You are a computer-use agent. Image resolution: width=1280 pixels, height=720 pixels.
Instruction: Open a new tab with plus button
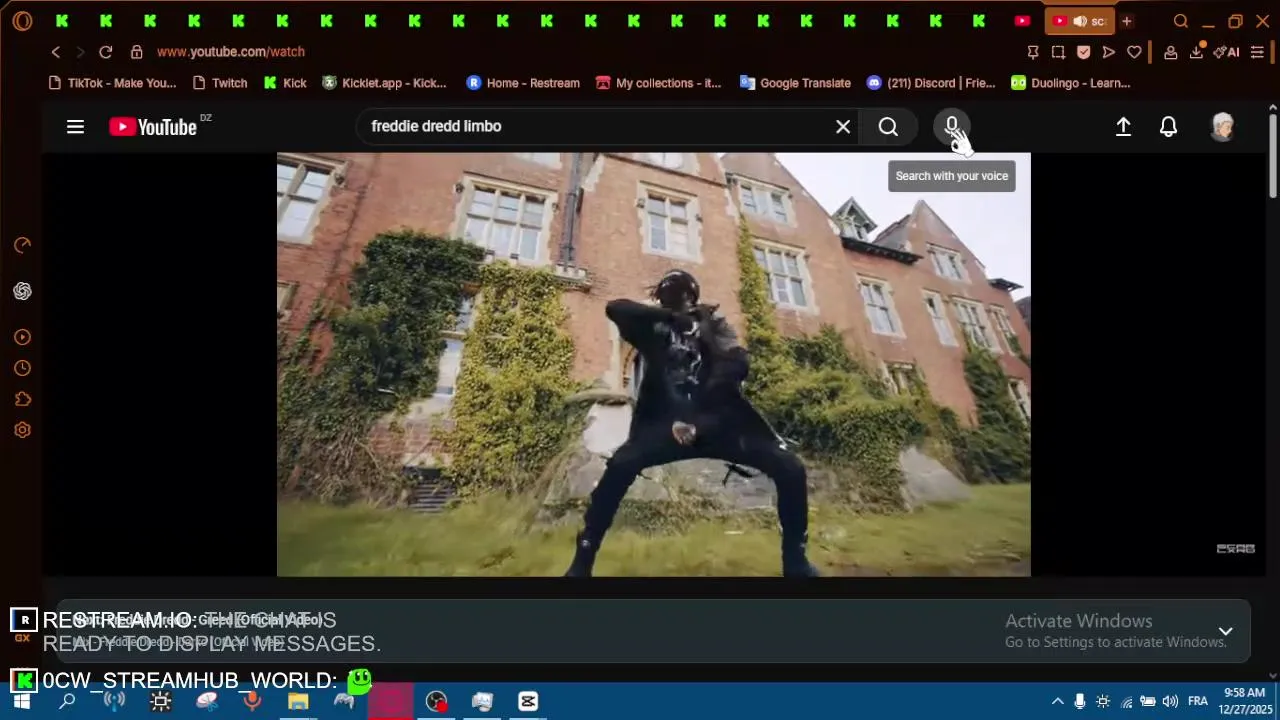[1126, 21]
